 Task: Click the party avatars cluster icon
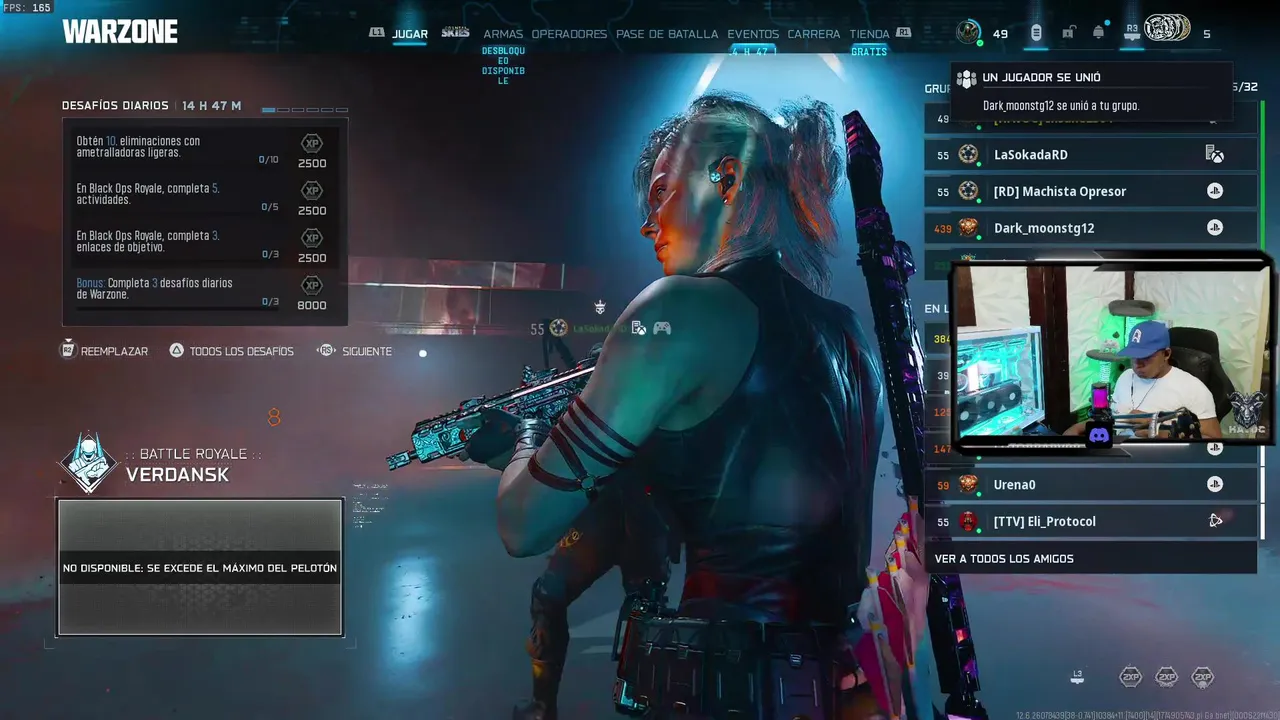click(1167, 29)
